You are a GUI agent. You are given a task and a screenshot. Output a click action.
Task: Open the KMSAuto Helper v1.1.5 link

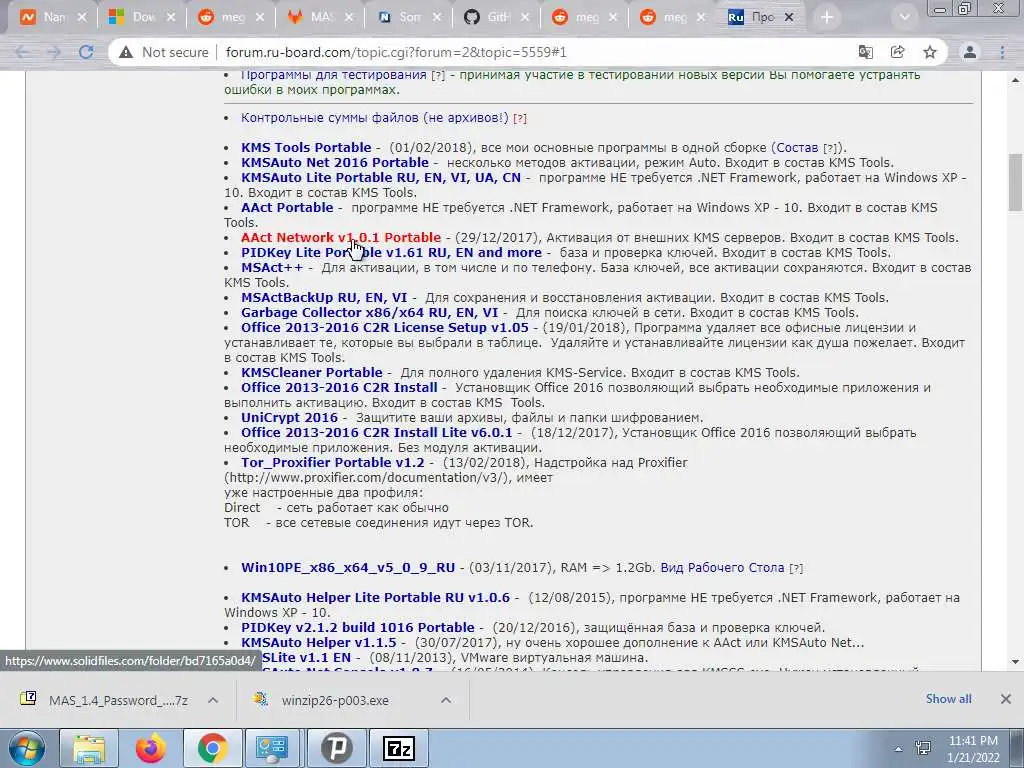[318, 643]
